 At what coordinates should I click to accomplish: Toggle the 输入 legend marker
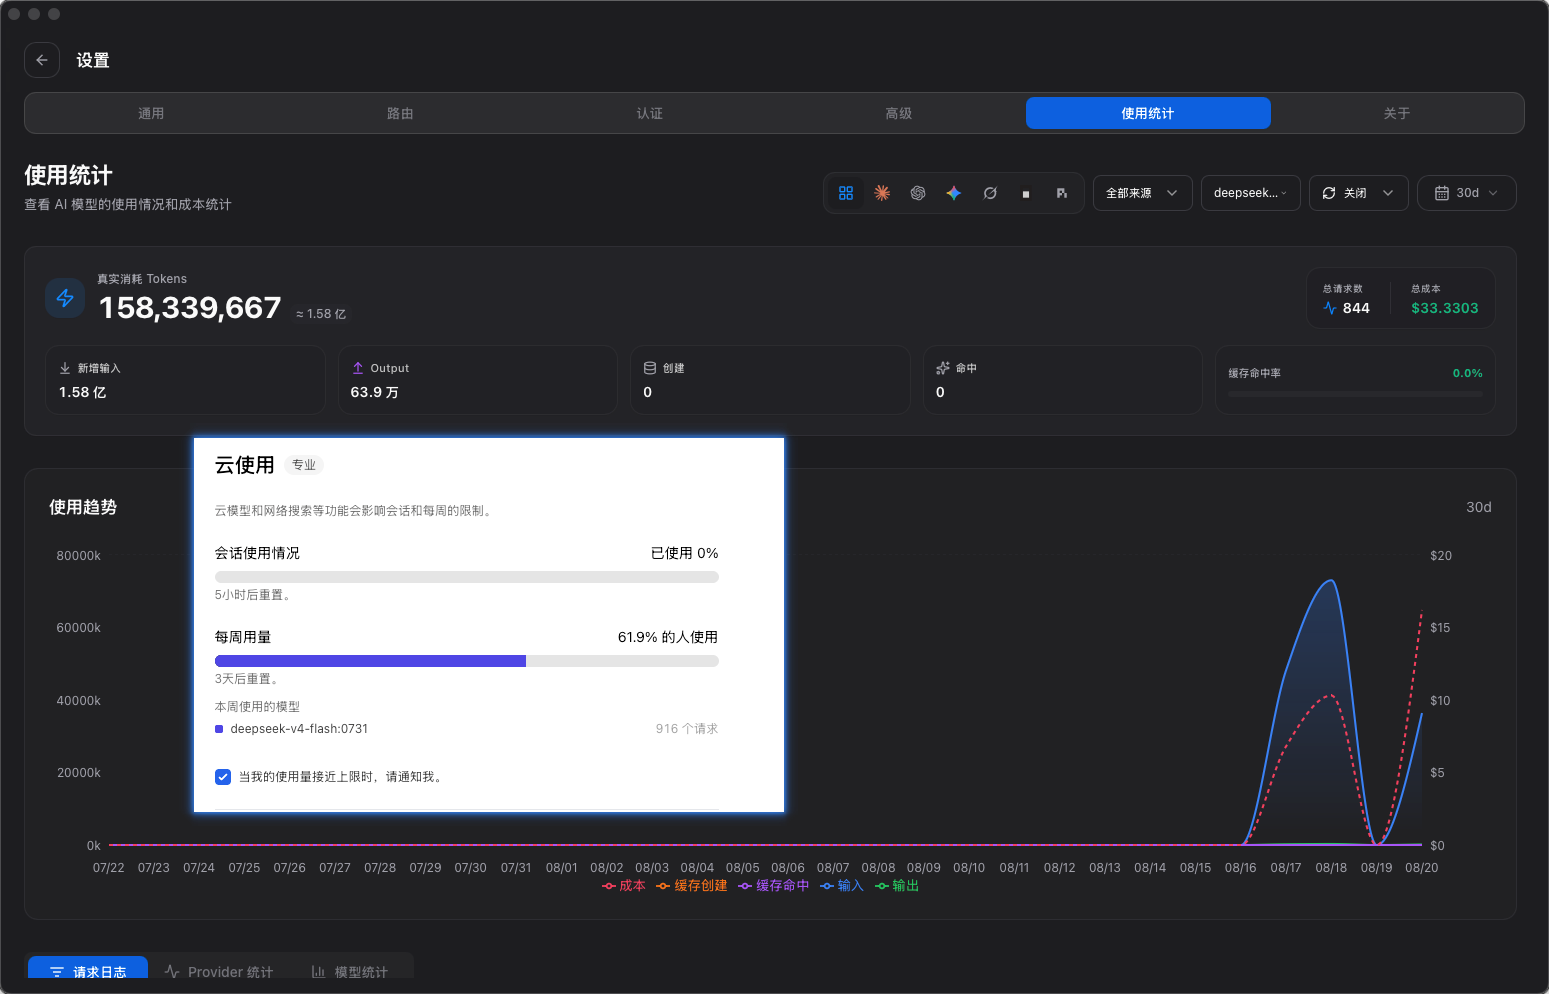pos(827,886)
